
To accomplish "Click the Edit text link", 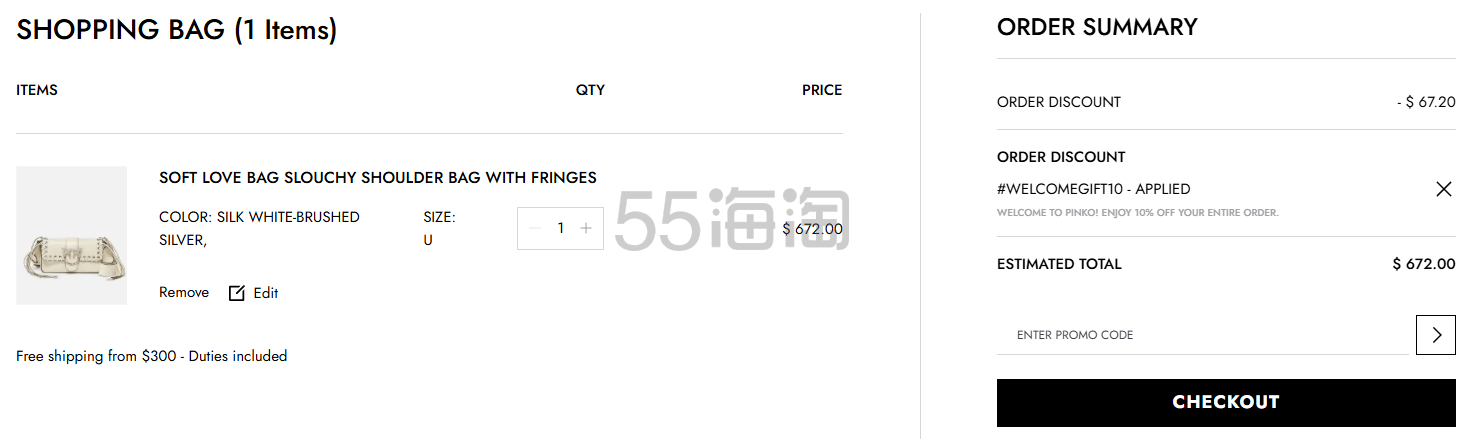I will (266, 293).
